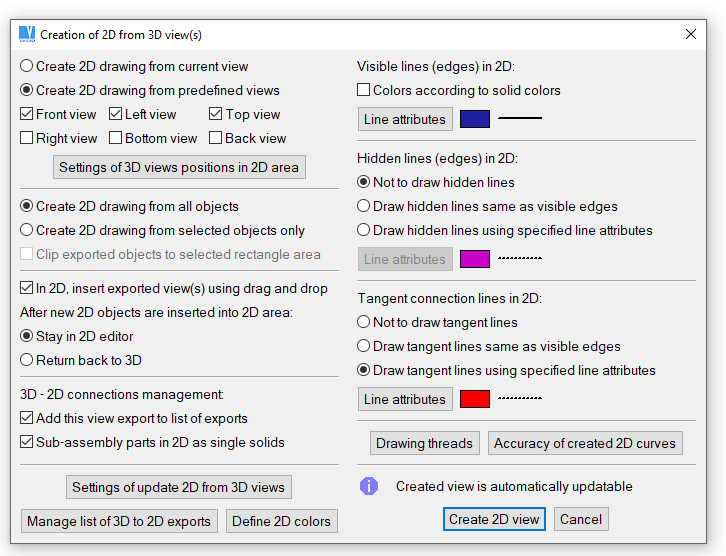Click the VariCAD icon in title bar
726x556 pixels.
[x=27, y=34]
